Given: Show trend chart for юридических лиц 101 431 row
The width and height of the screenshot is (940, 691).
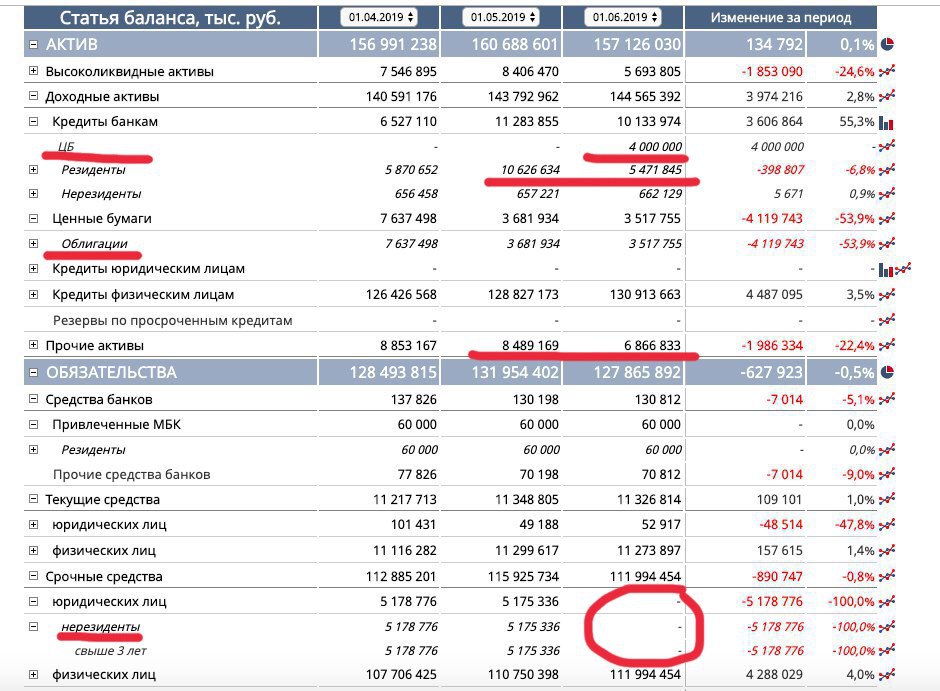Looking at the screenshot, I should (x=887, y=524).
